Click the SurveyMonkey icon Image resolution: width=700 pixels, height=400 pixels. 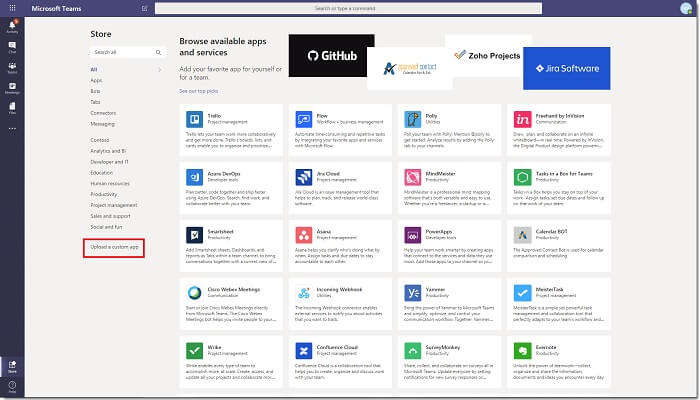coord(412,351)
